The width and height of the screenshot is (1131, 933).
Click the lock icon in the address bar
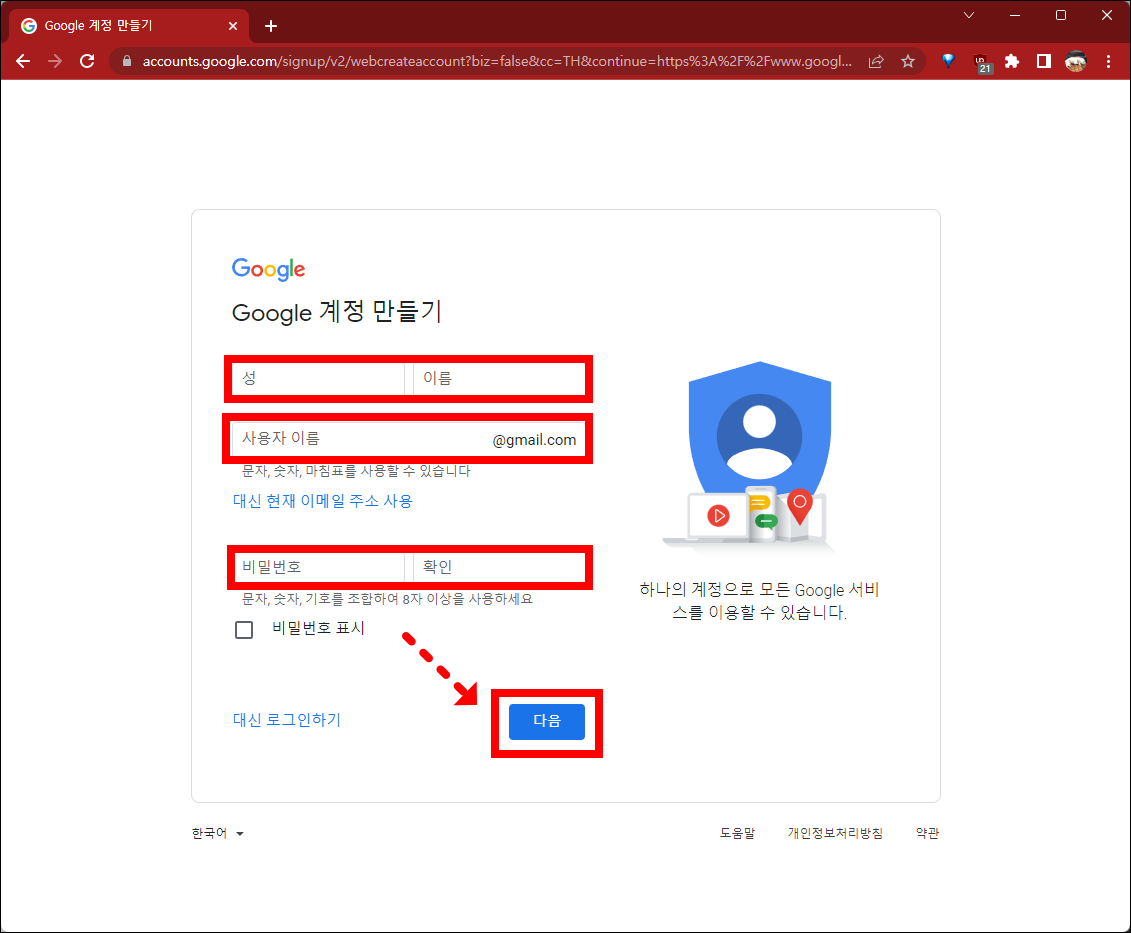tap(127, 61)
